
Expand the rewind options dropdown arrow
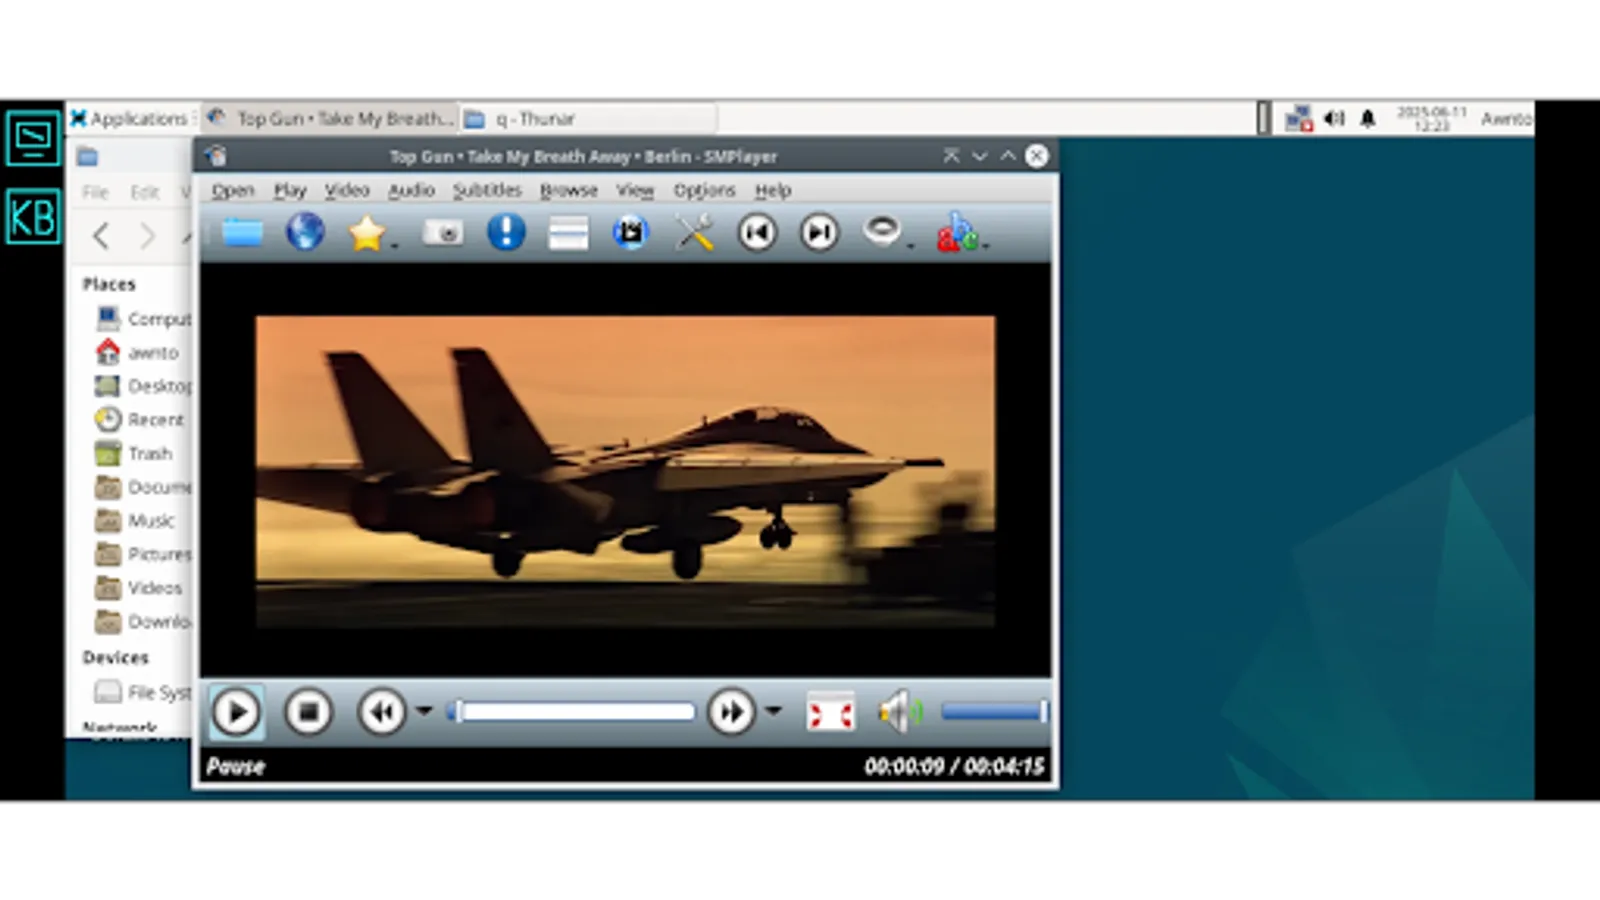click(424, 711)
